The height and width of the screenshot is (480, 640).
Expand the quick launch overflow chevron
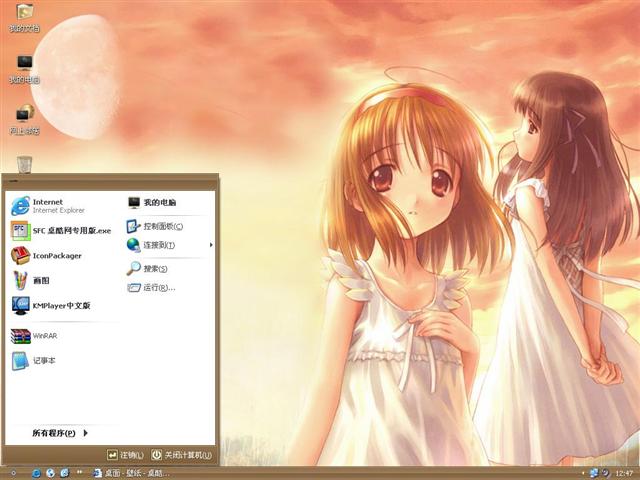point(80,472)
